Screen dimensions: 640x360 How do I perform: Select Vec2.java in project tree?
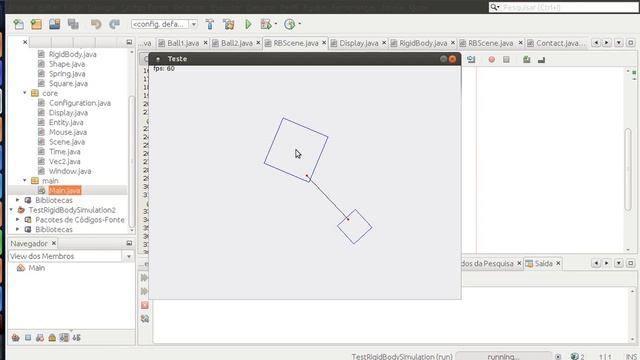point(64,162)
